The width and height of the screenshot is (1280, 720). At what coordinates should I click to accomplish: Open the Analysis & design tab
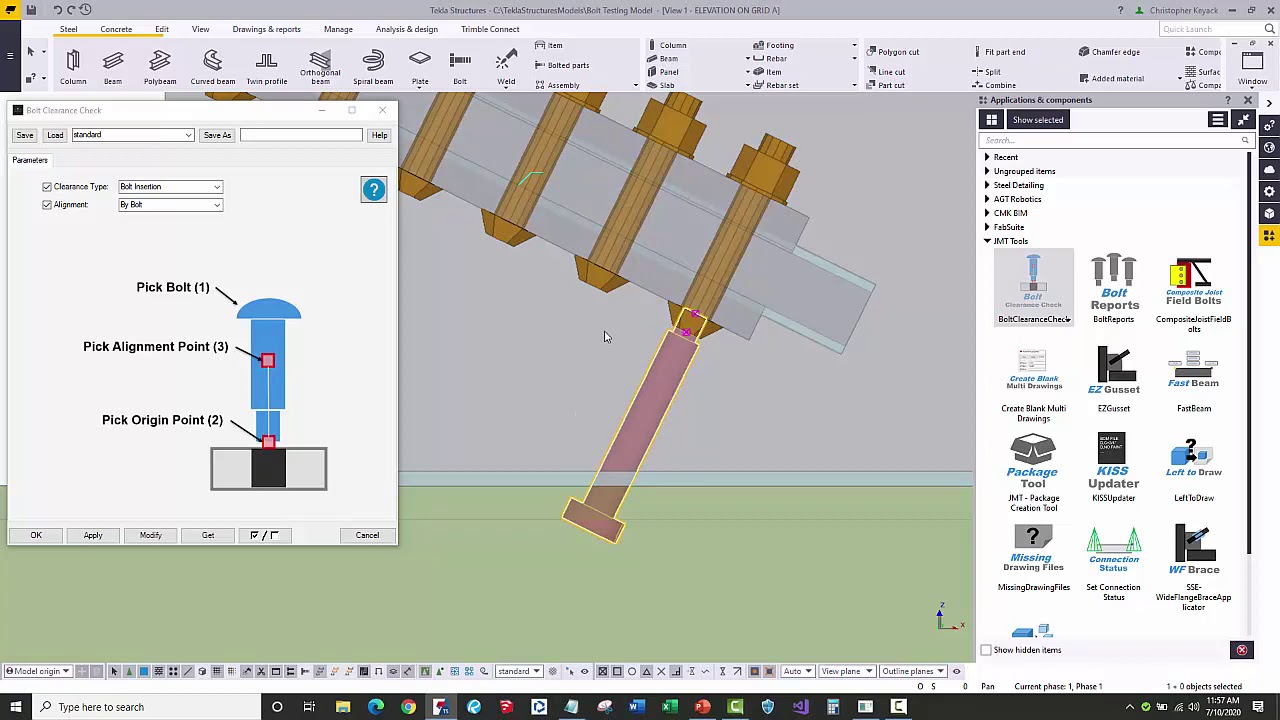pos(407,29)
